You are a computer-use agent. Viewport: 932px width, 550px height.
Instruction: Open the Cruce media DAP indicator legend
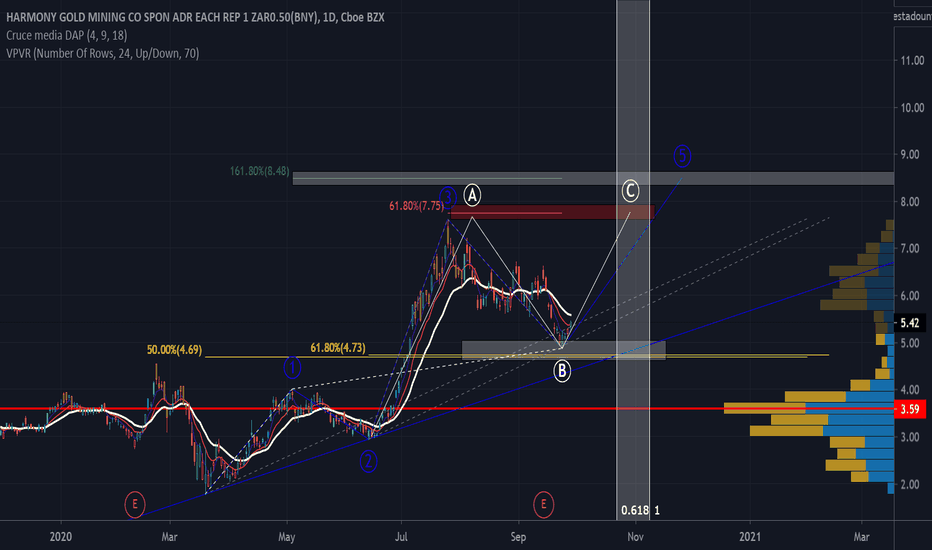(x=67, y=35)
